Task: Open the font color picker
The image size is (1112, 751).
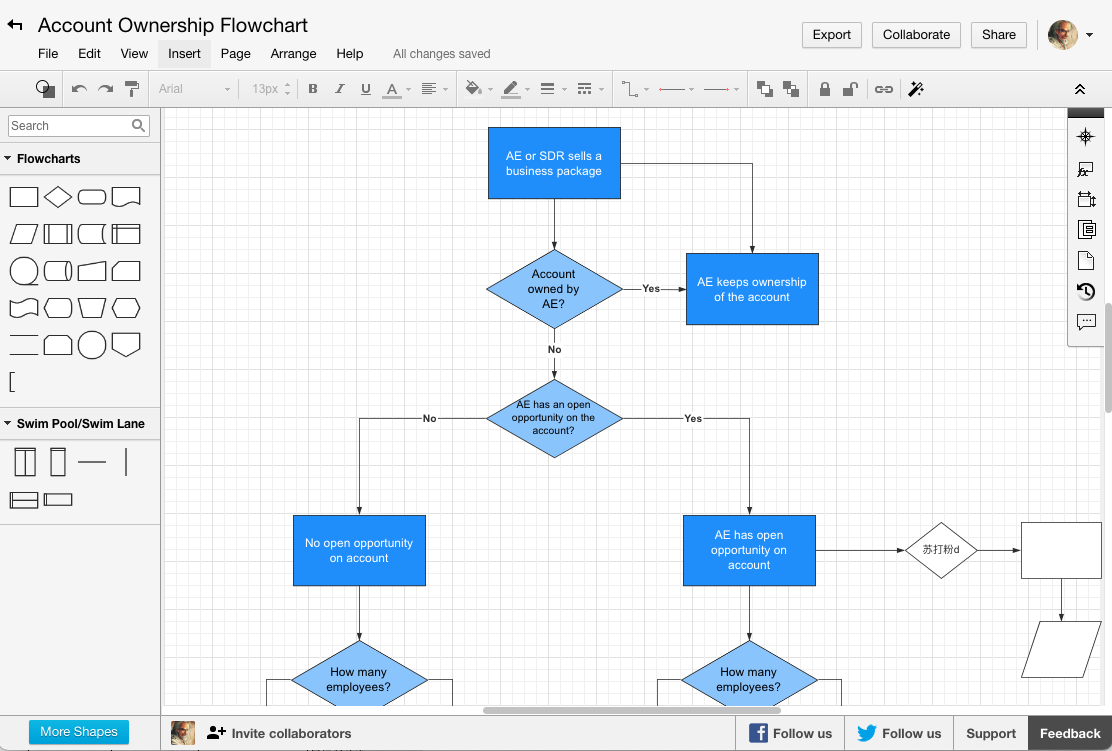Action: point(393,89)
